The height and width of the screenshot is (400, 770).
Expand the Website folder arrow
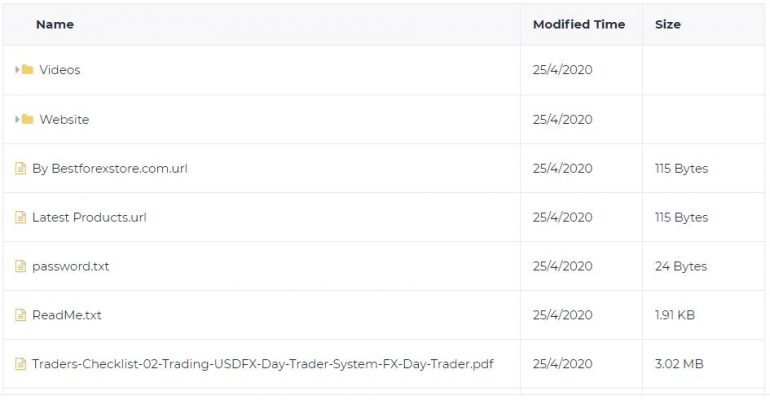pos(17,119)
